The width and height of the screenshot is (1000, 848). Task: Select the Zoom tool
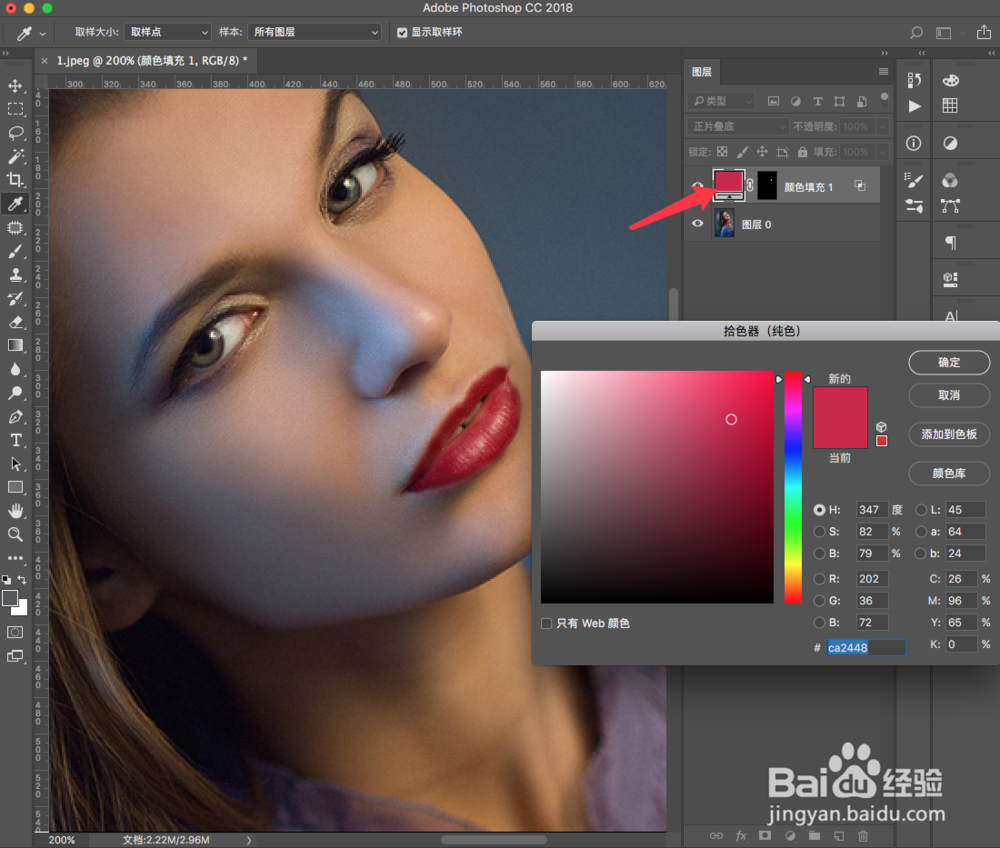15,535
